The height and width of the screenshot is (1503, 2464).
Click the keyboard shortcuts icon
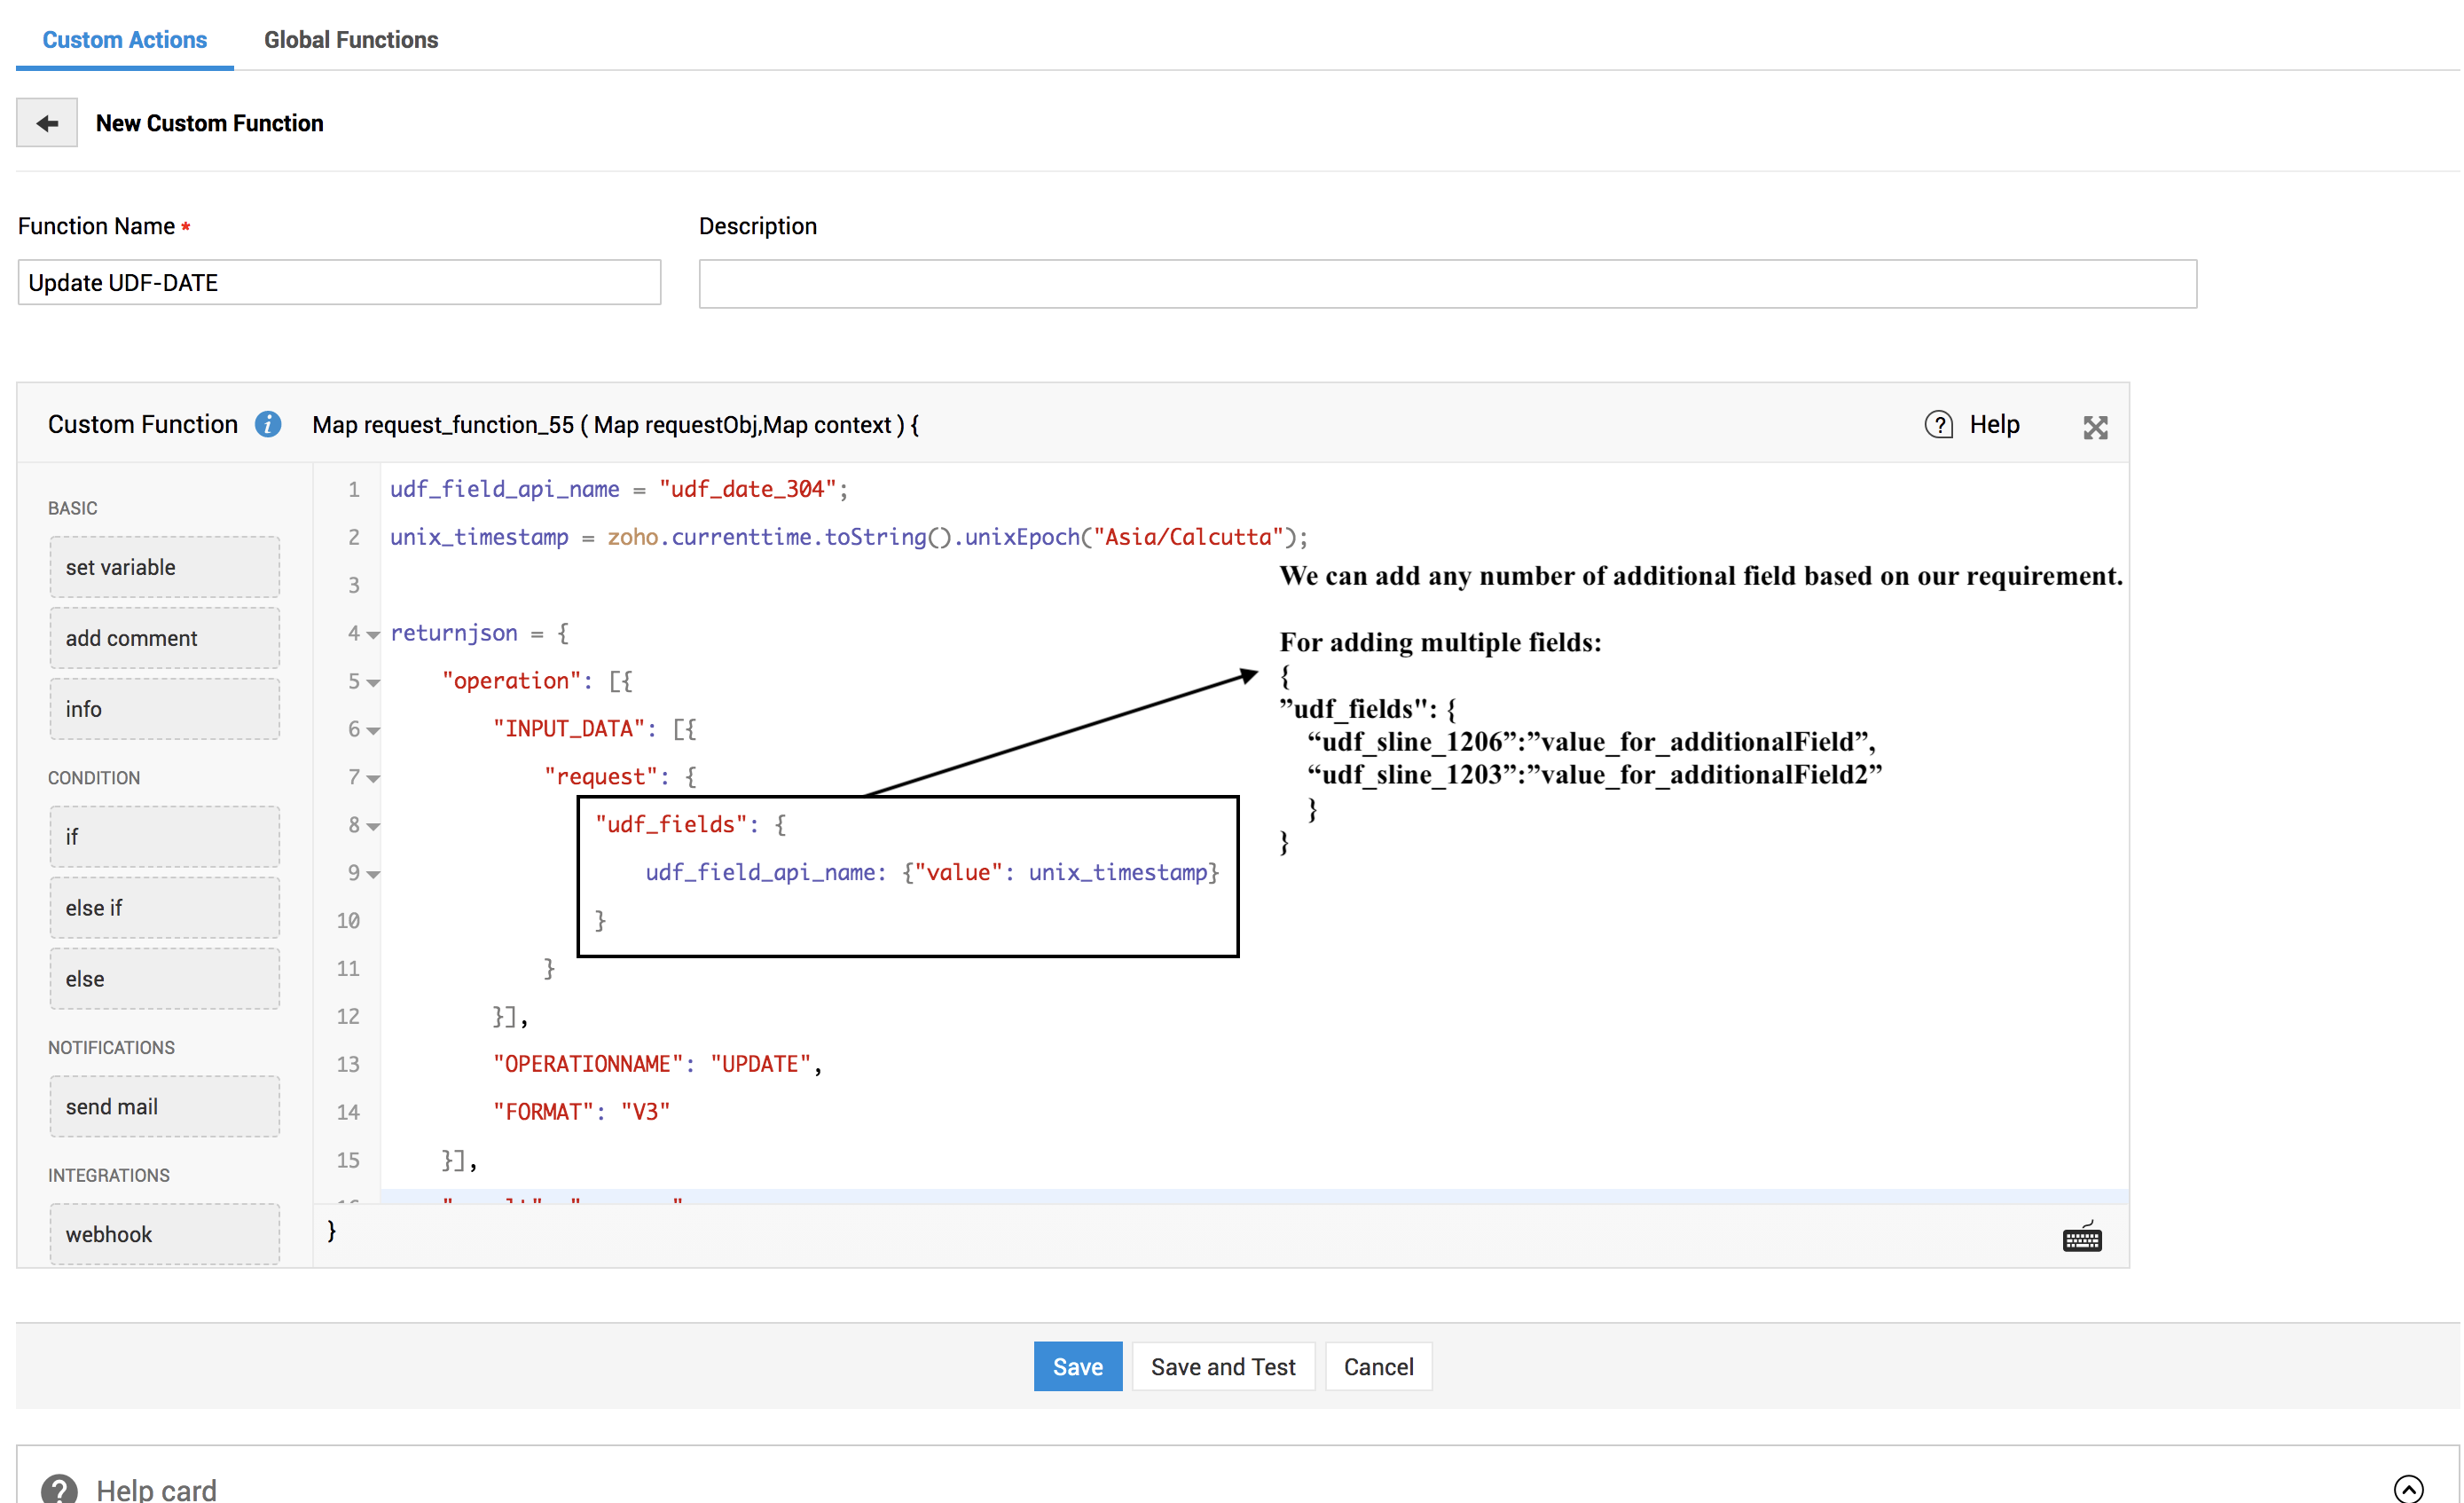pos(2082,1239)
